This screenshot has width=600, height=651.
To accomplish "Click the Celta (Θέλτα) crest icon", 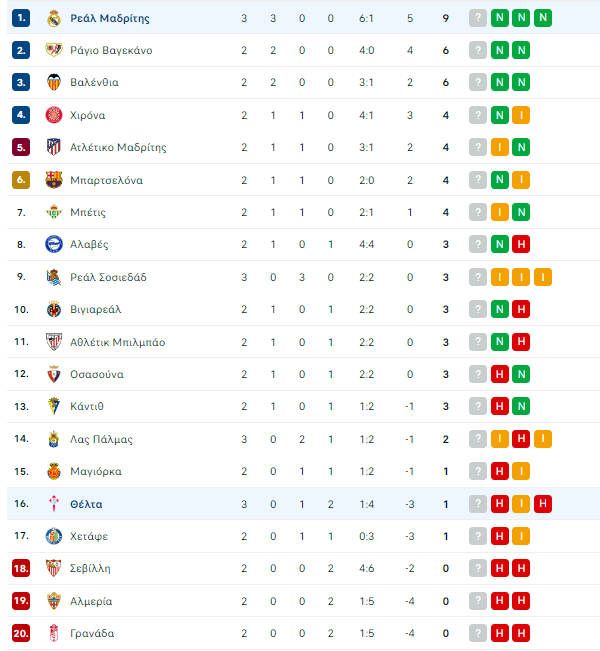I will point(54,504).
